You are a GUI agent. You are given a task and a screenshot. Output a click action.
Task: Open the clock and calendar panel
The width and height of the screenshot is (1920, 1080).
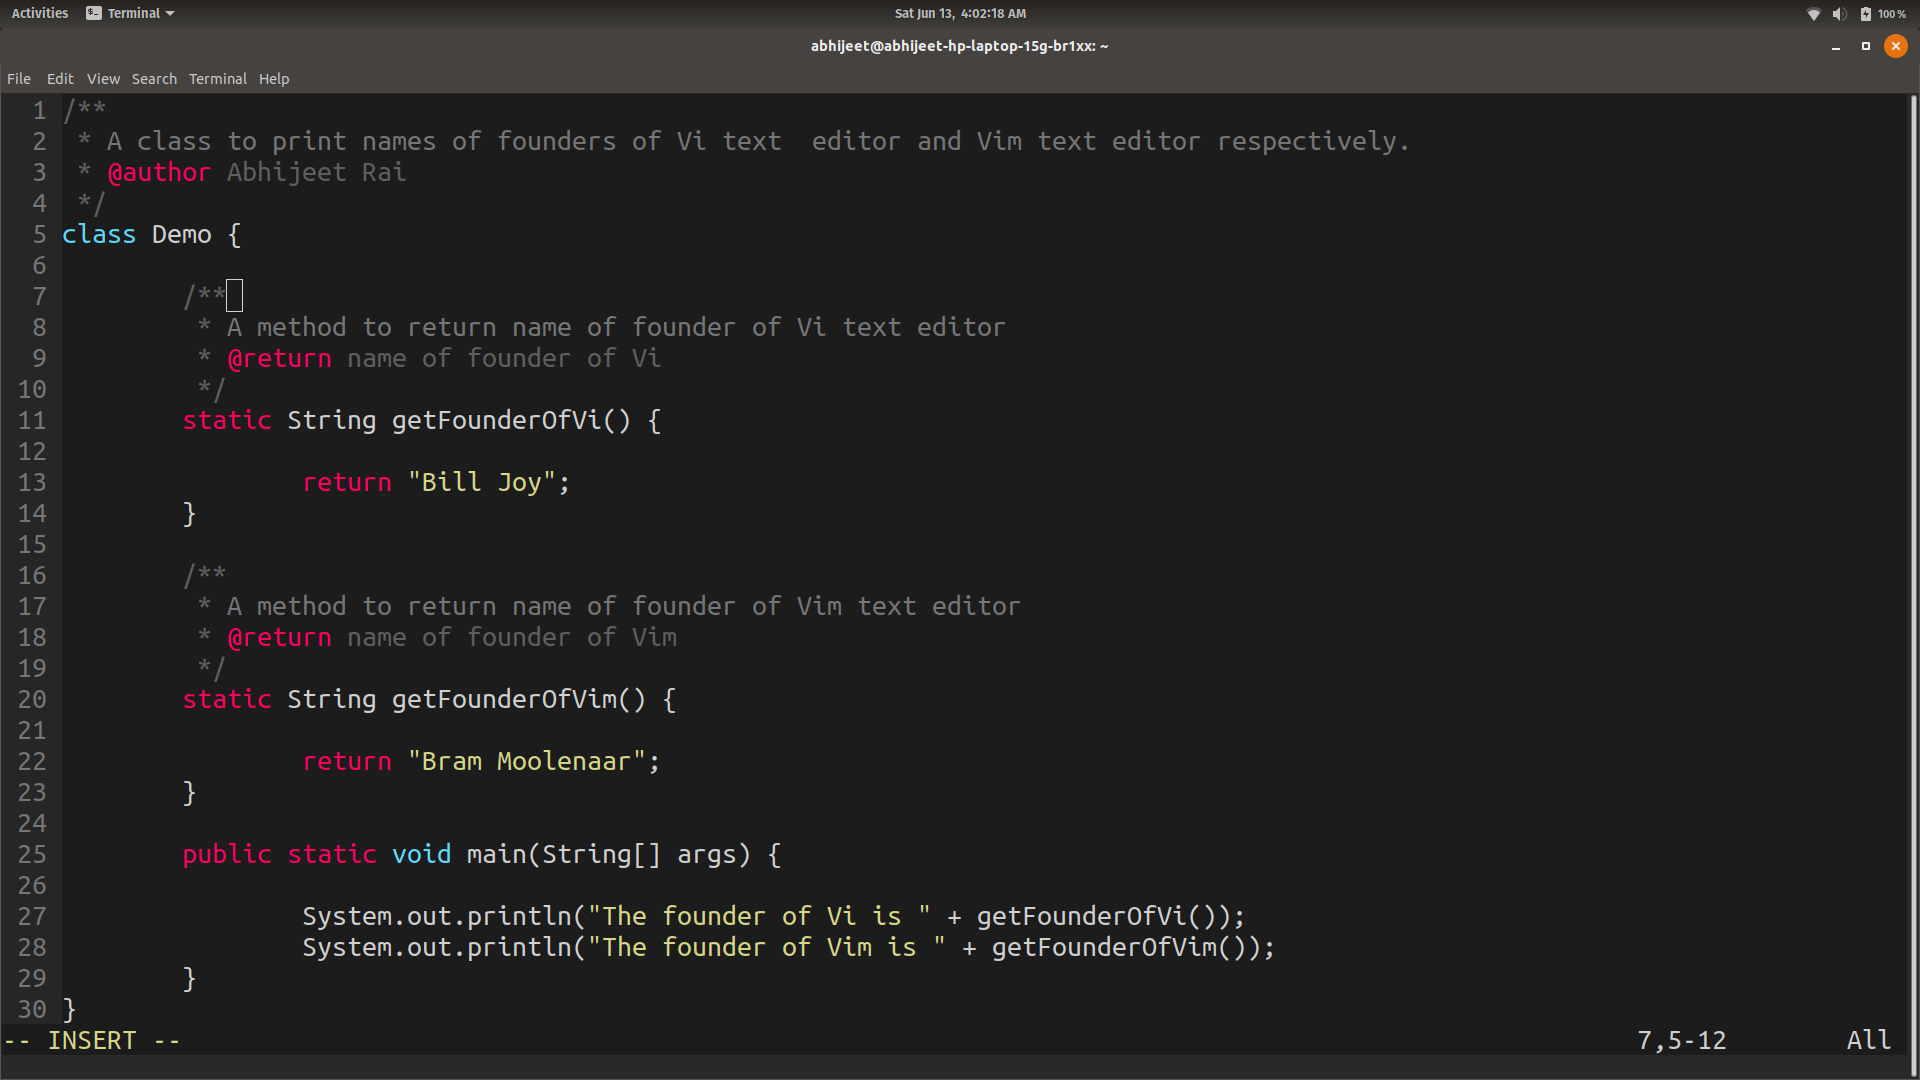coord(960,13)
